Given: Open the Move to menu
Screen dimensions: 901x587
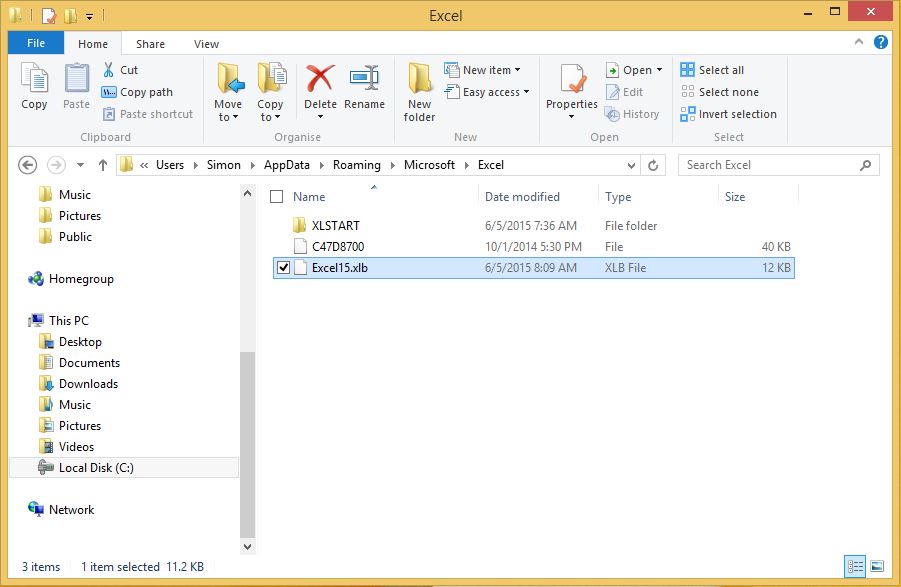Looking at the screenshot, I should click(228, 92).
